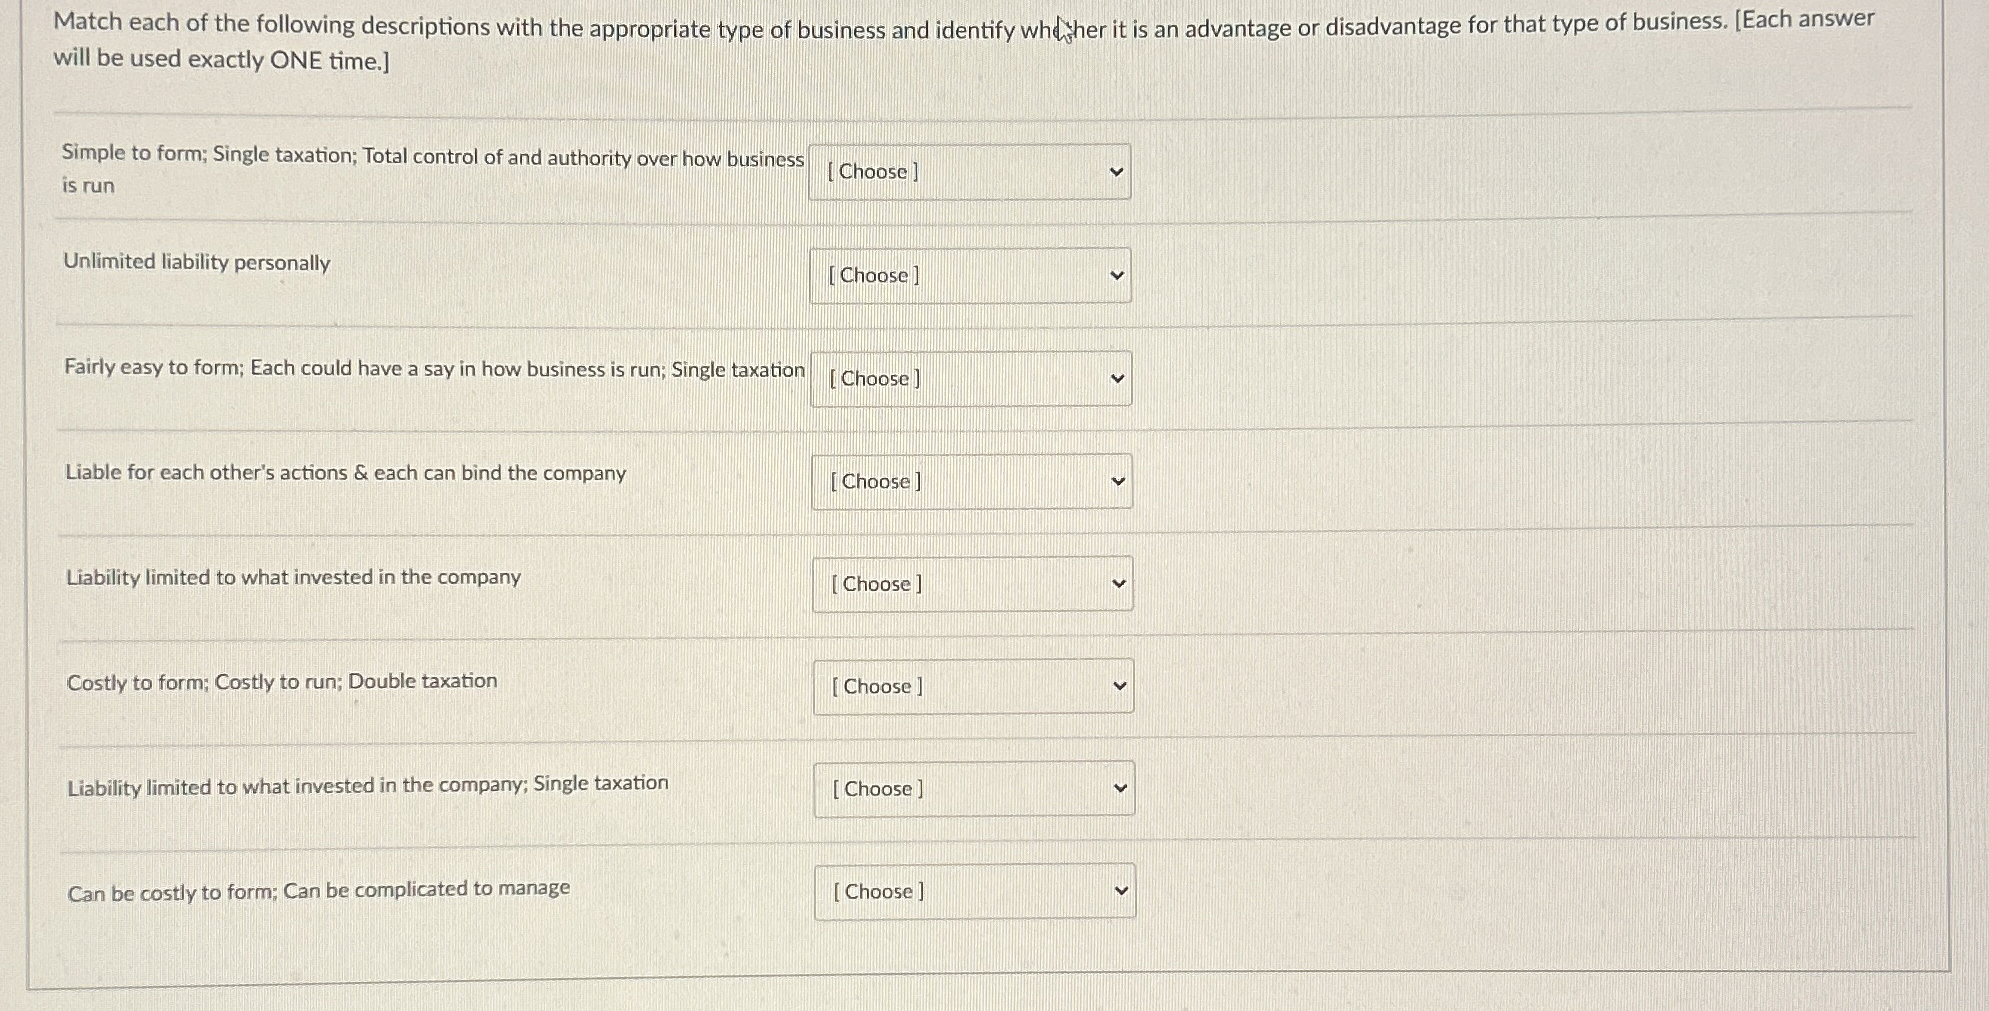This screenshot has height=1011, width=1989.
Task: Open the dropdown for 'Liability limited to what invested'
Action: point(972,583)
